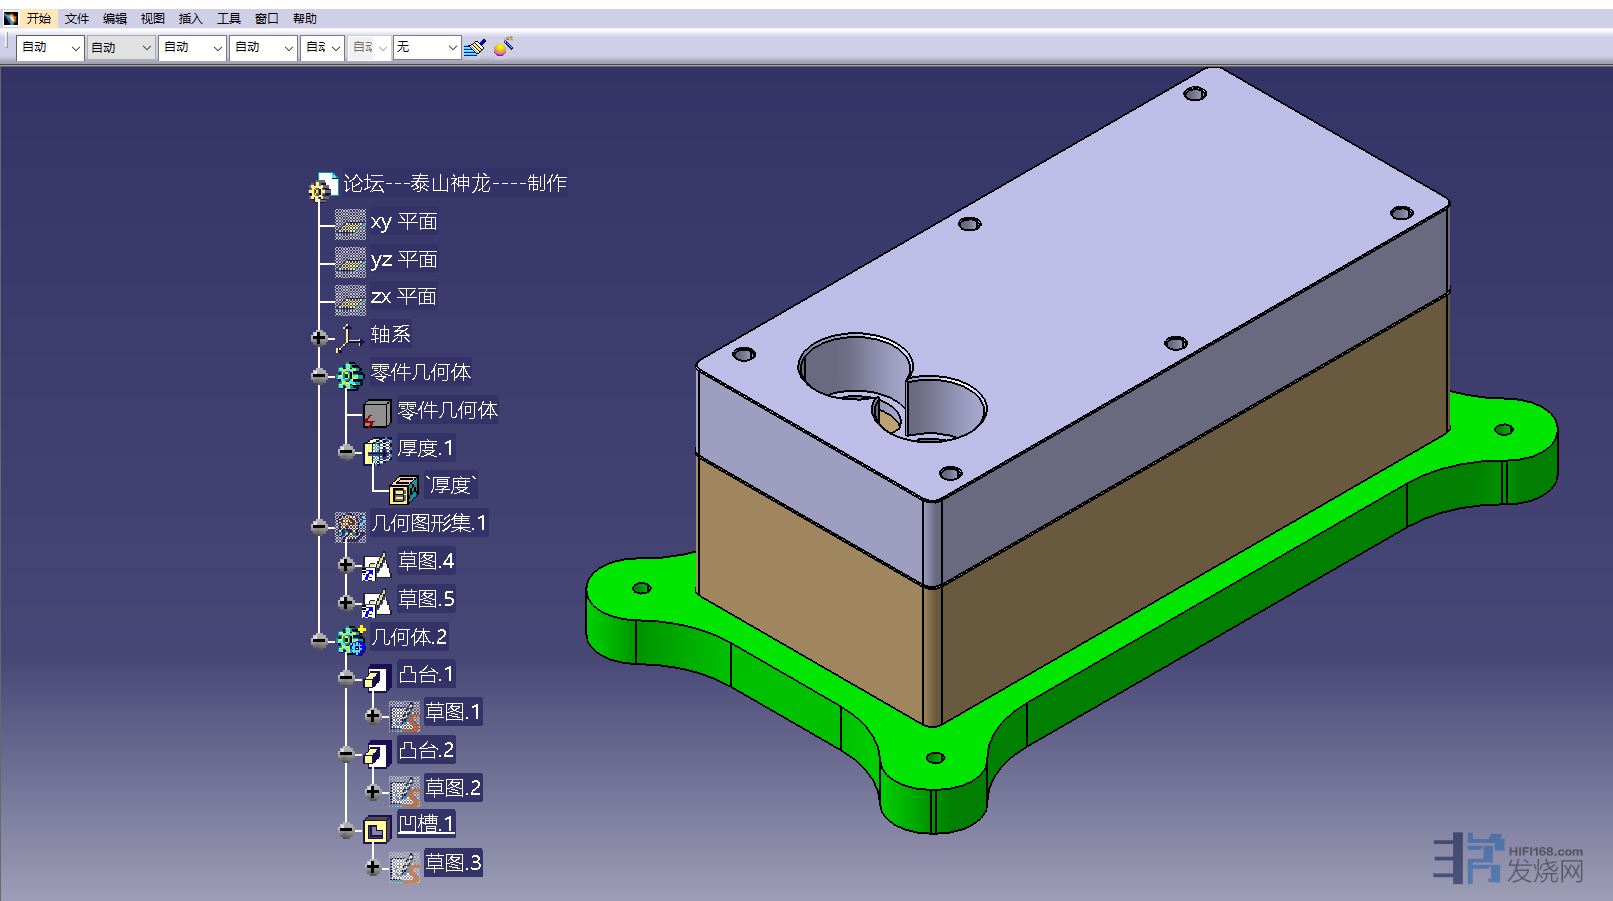Expand the 草图.3 tree node

[373, 867]
